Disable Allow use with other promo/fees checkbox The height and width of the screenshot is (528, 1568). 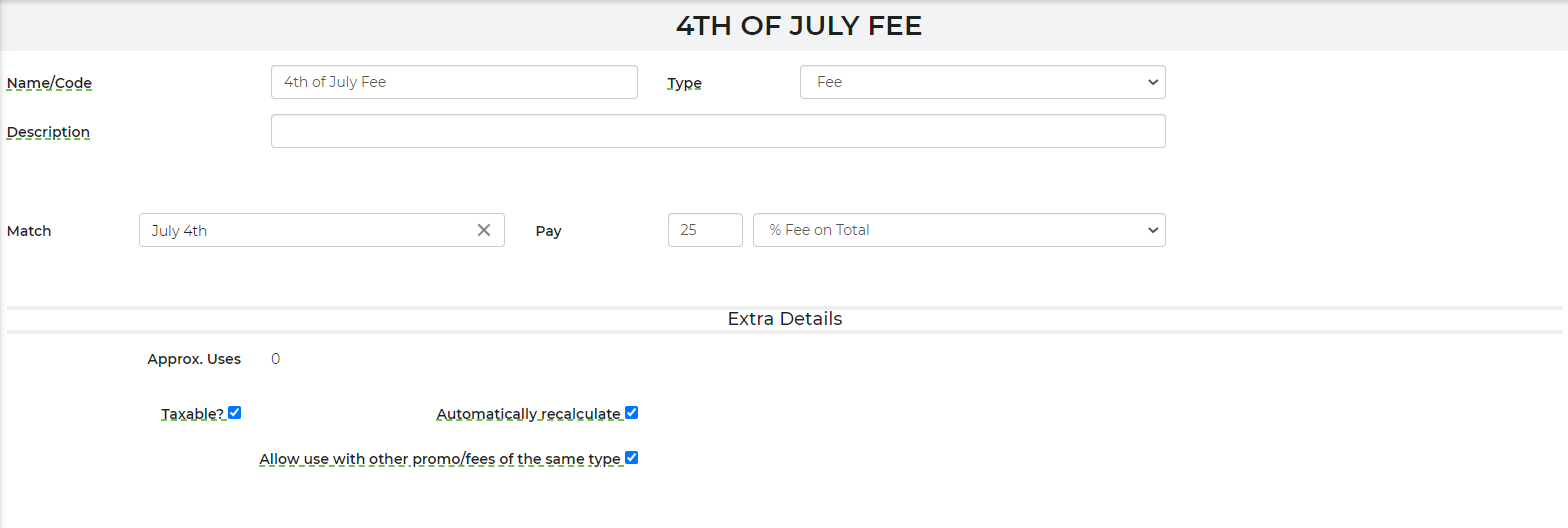pos(631,458)
